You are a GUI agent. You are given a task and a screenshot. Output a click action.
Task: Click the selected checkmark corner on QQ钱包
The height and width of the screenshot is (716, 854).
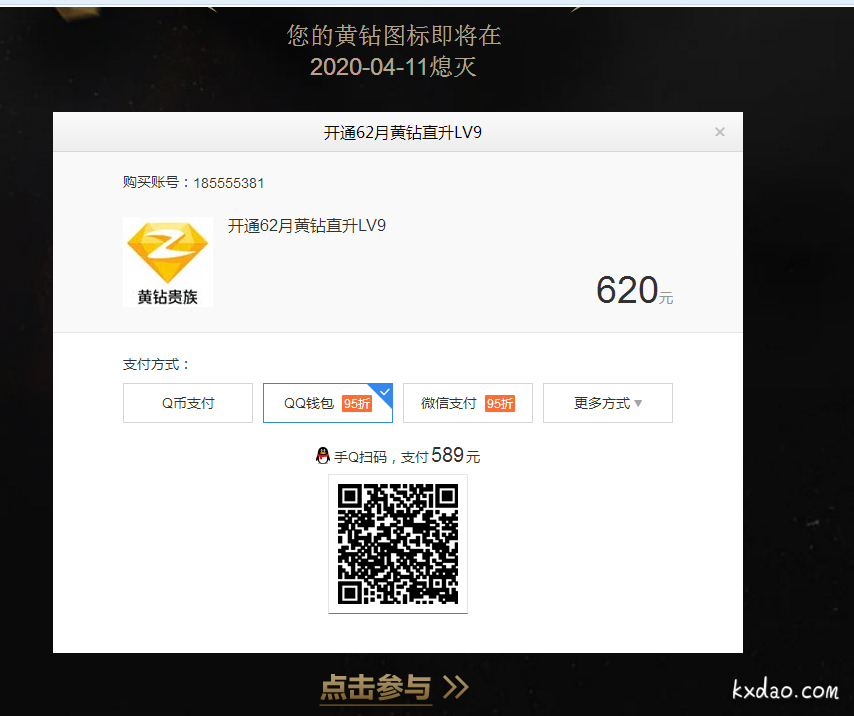pos(383,392)
